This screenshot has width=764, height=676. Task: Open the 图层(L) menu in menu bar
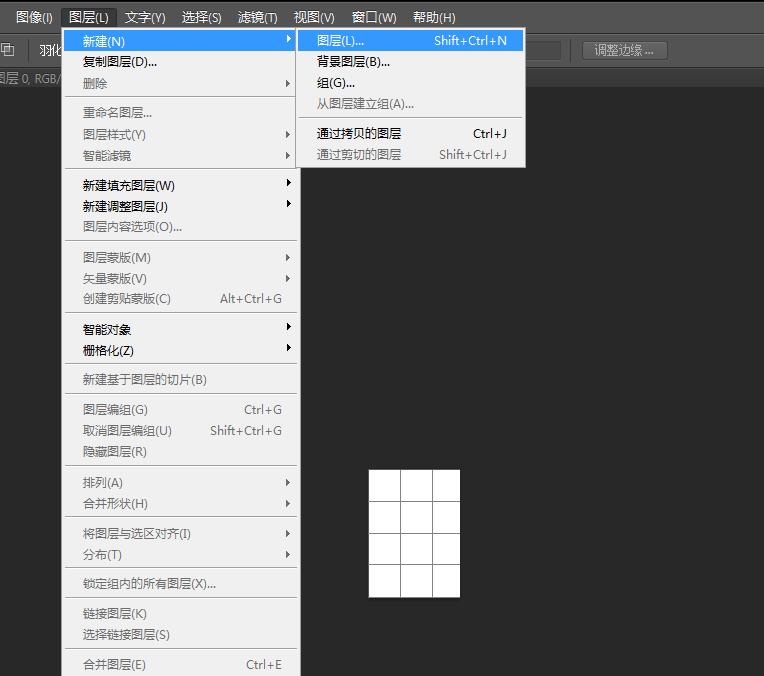pos(89,18)
